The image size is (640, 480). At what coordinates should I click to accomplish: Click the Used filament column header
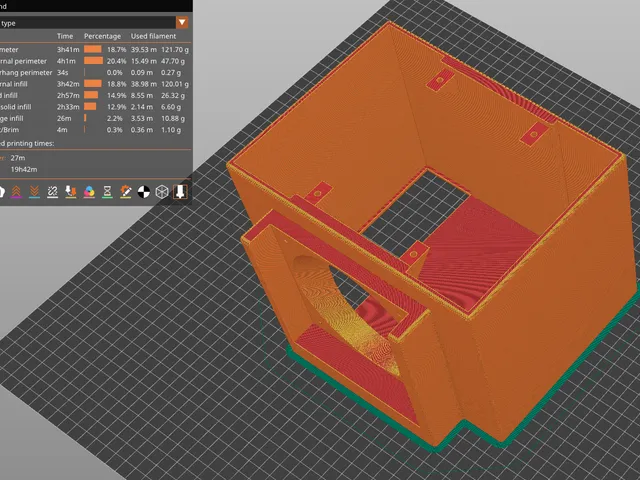153,36
